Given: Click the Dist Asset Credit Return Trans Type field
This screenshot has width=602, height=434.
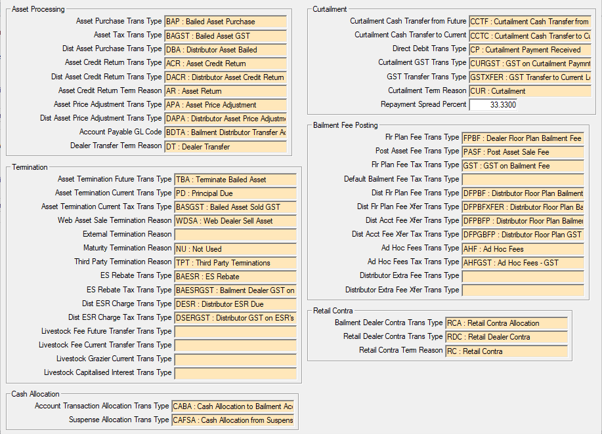Looking at the screenshot, I should [225, 77].
